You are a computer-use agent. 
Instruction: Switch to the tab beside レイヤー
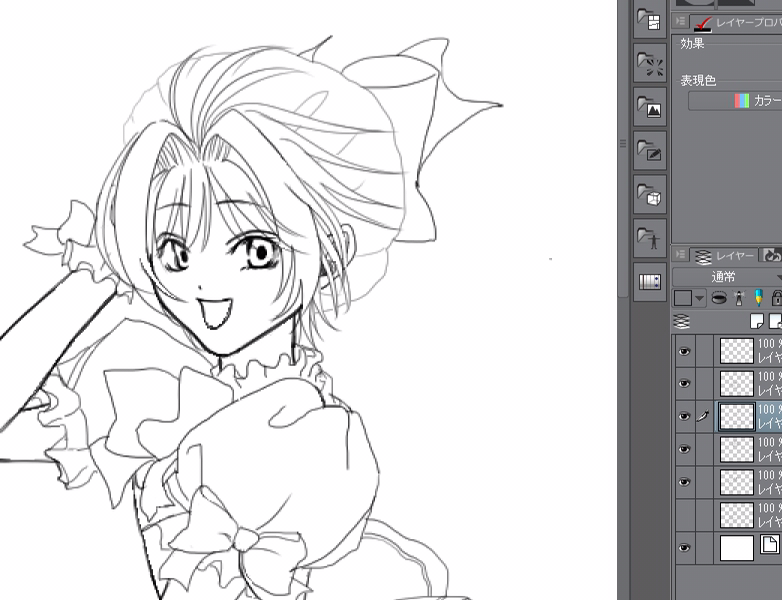(771, 255)
